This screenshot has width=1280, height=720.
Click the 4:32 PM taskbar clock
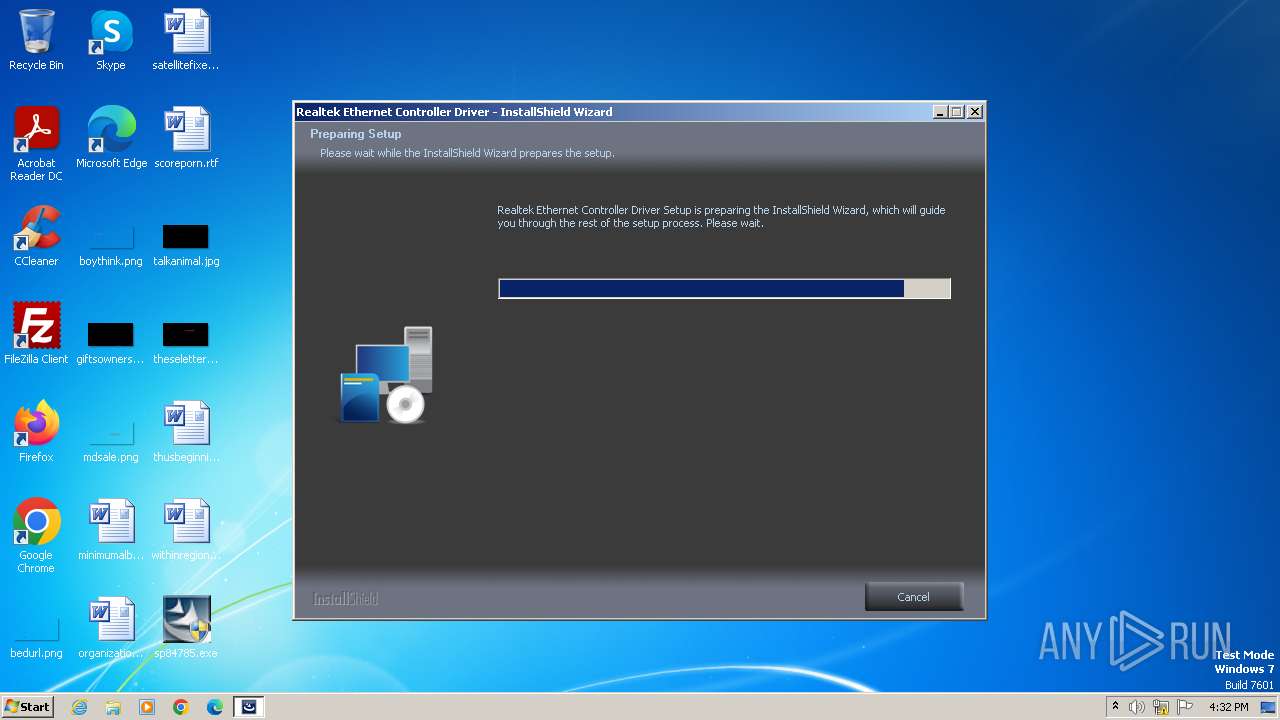1229,707
